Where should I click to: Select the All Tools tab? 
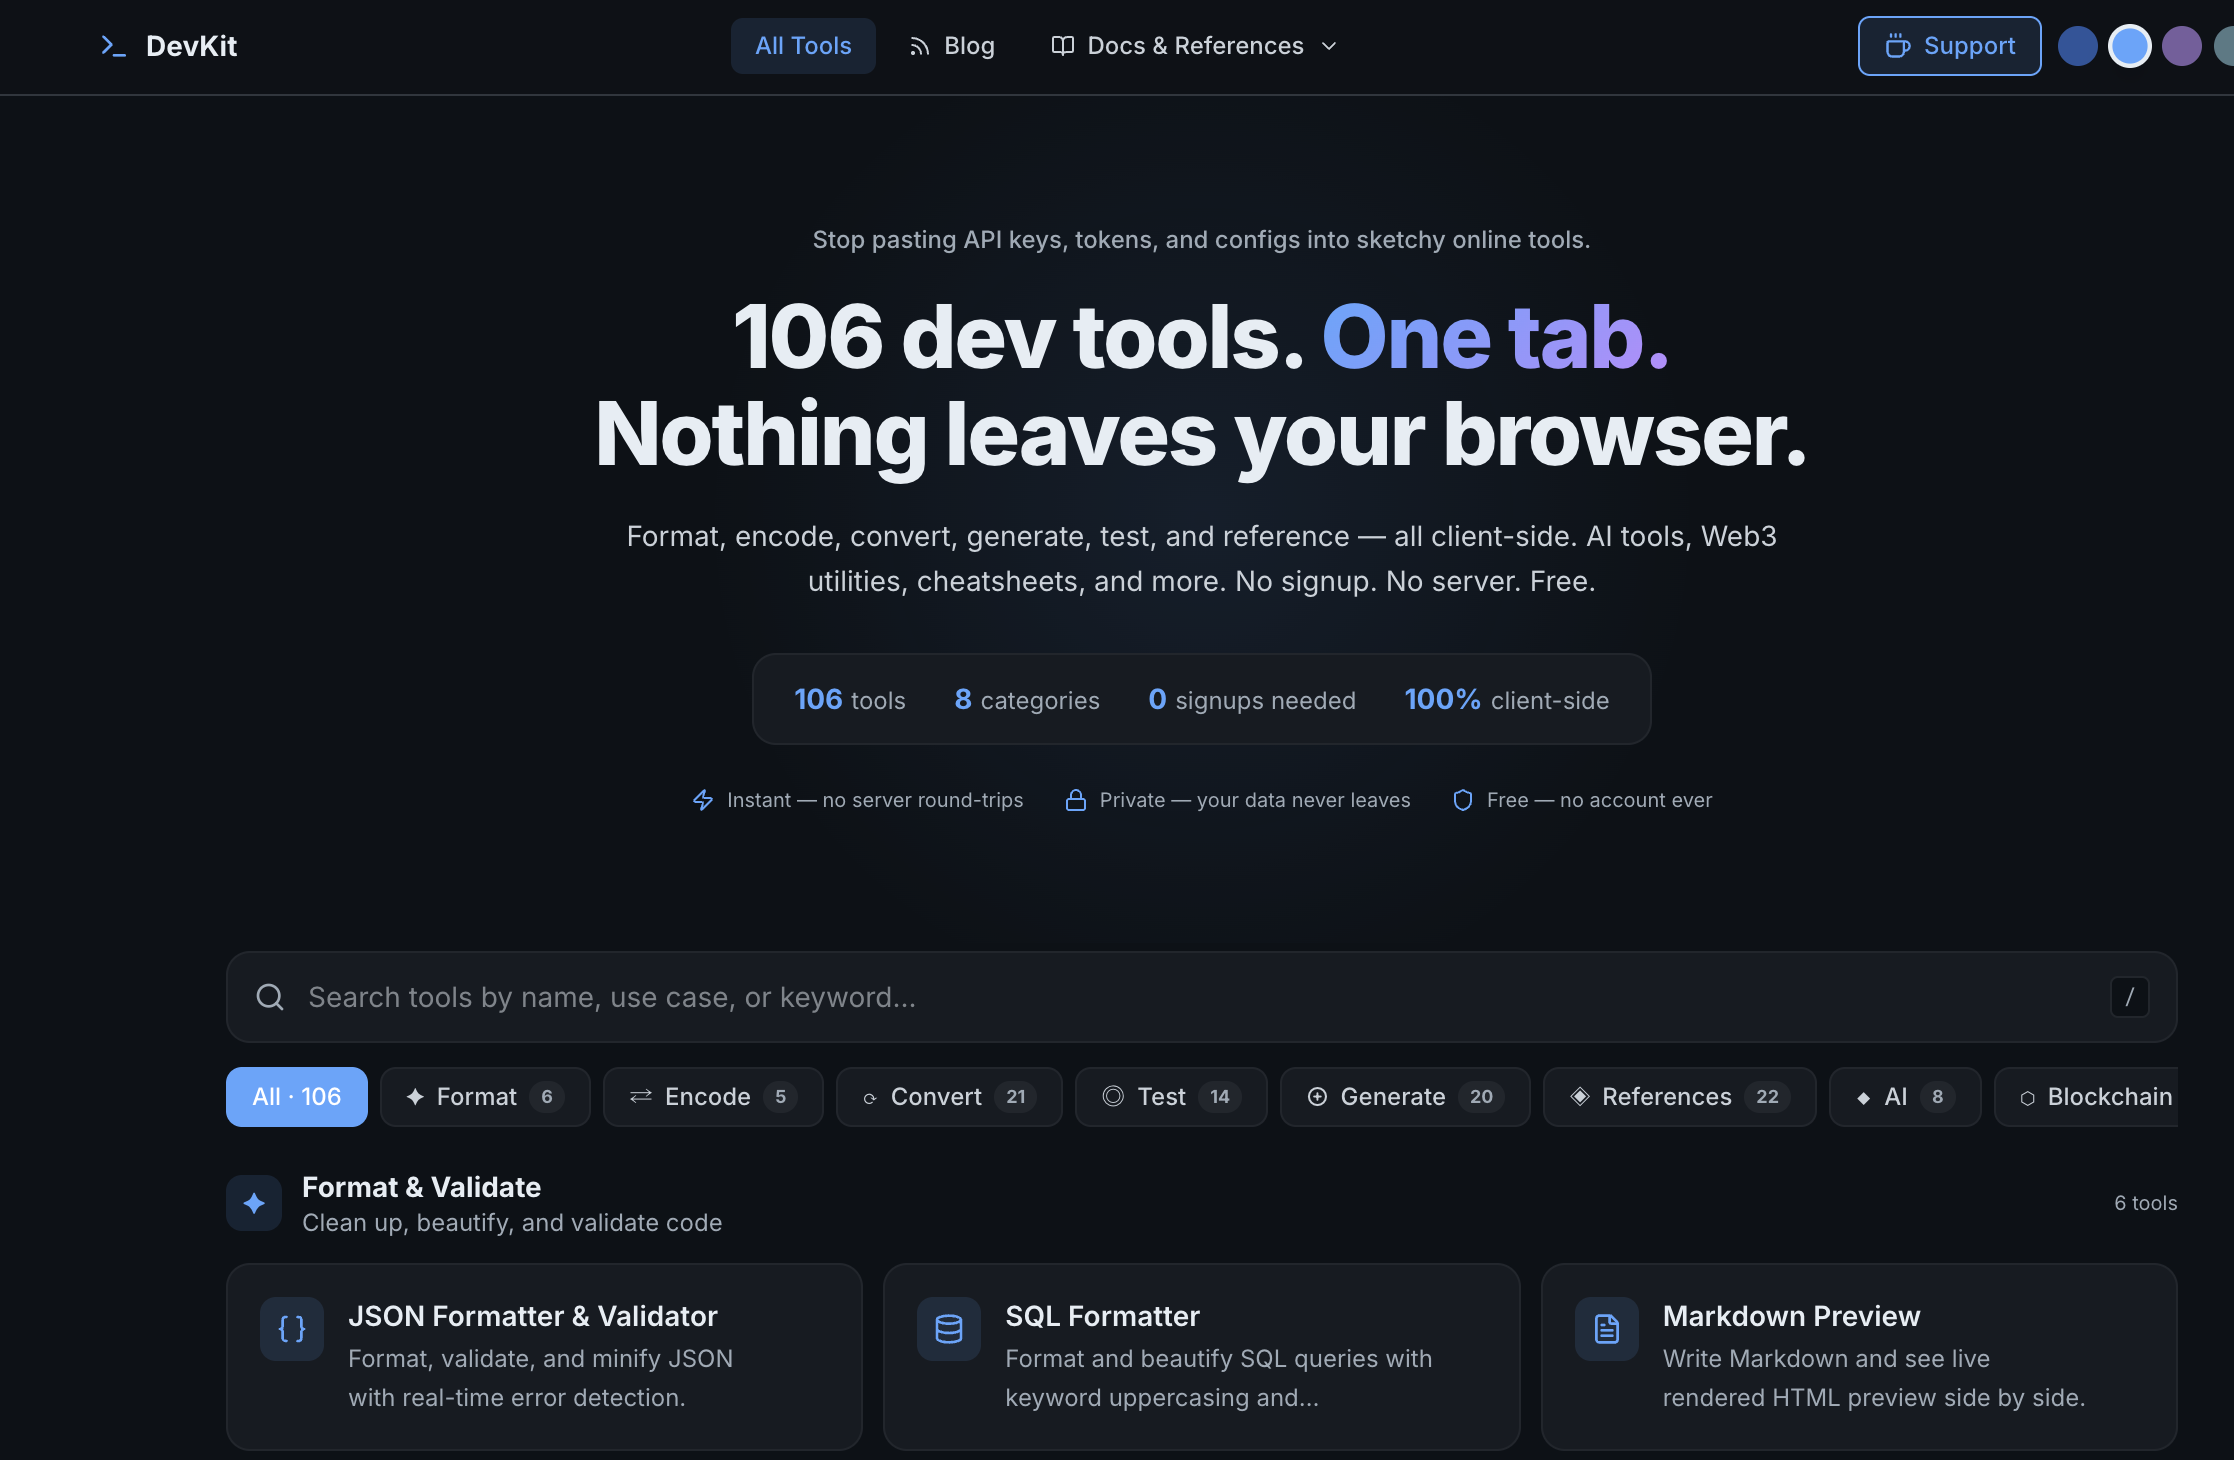point(803,45)
